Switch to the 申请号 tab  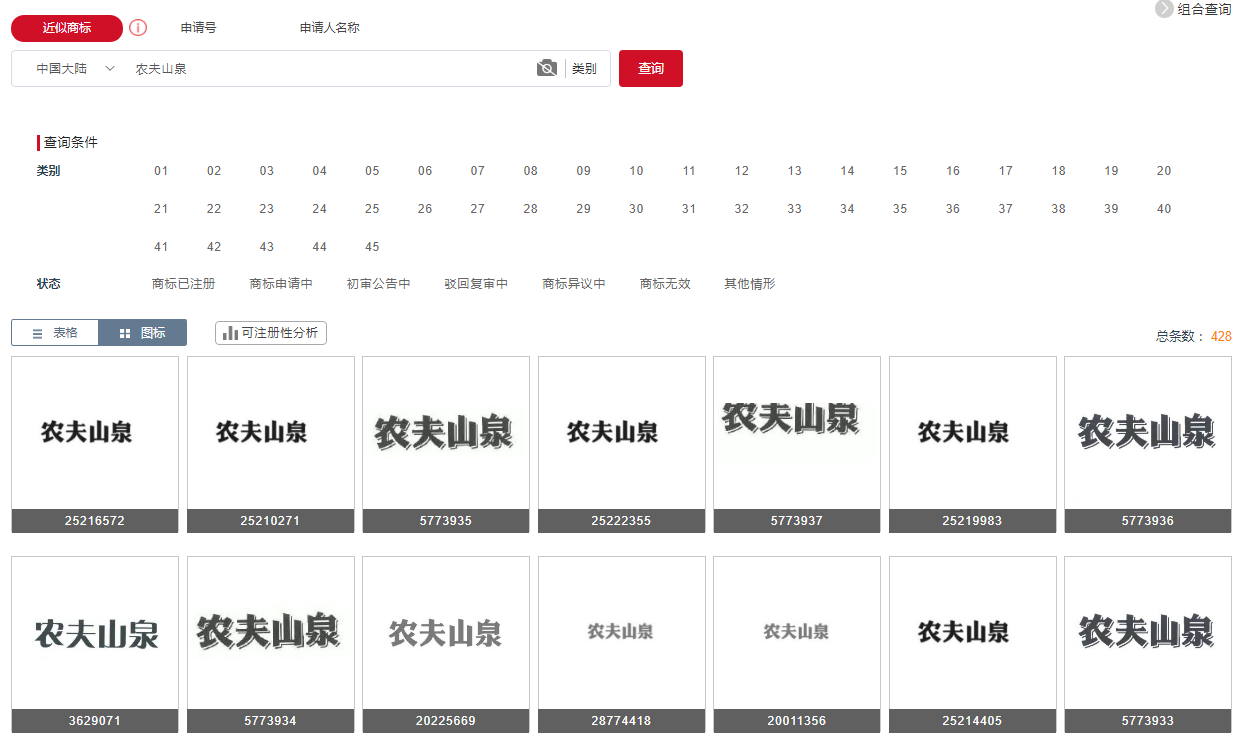(198, 28)
